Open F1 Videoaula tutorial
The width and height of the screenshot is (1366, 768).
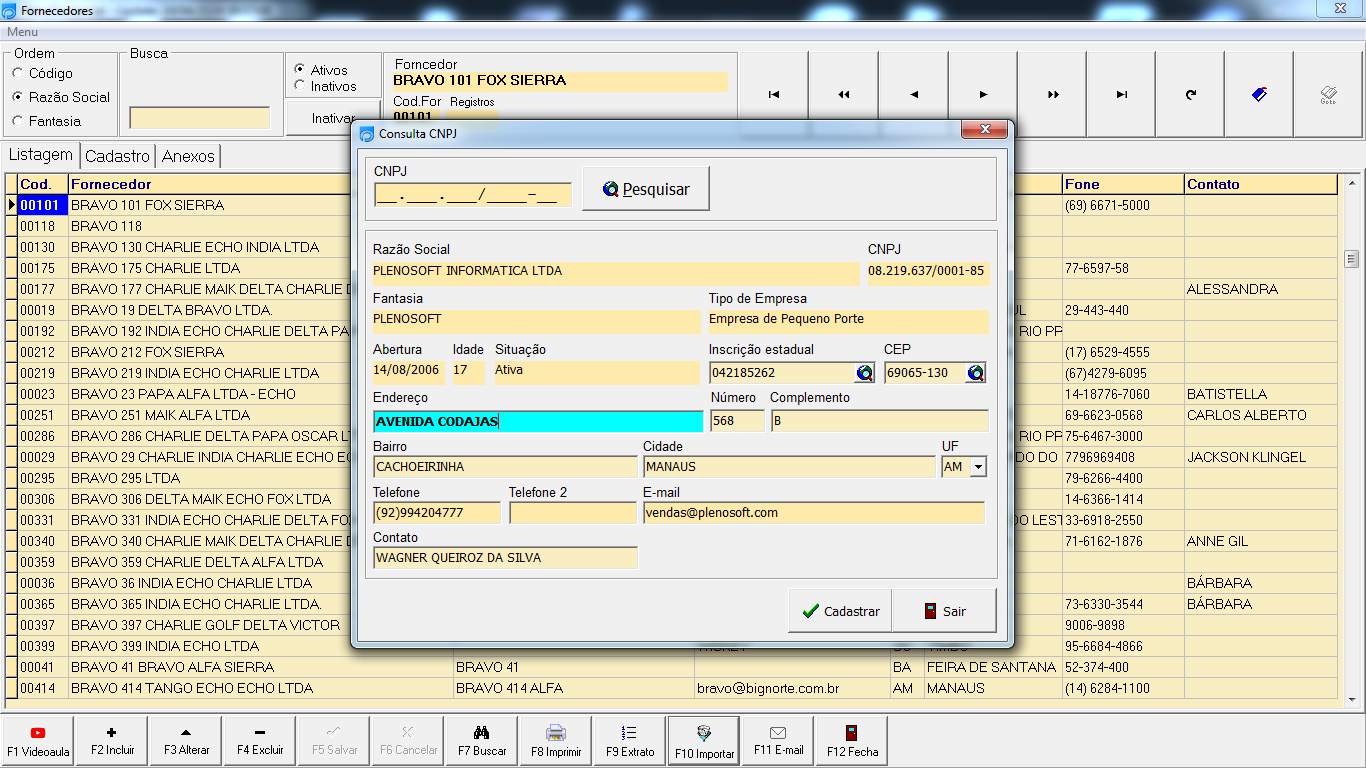pyautogui.click(x=38, y=740)
